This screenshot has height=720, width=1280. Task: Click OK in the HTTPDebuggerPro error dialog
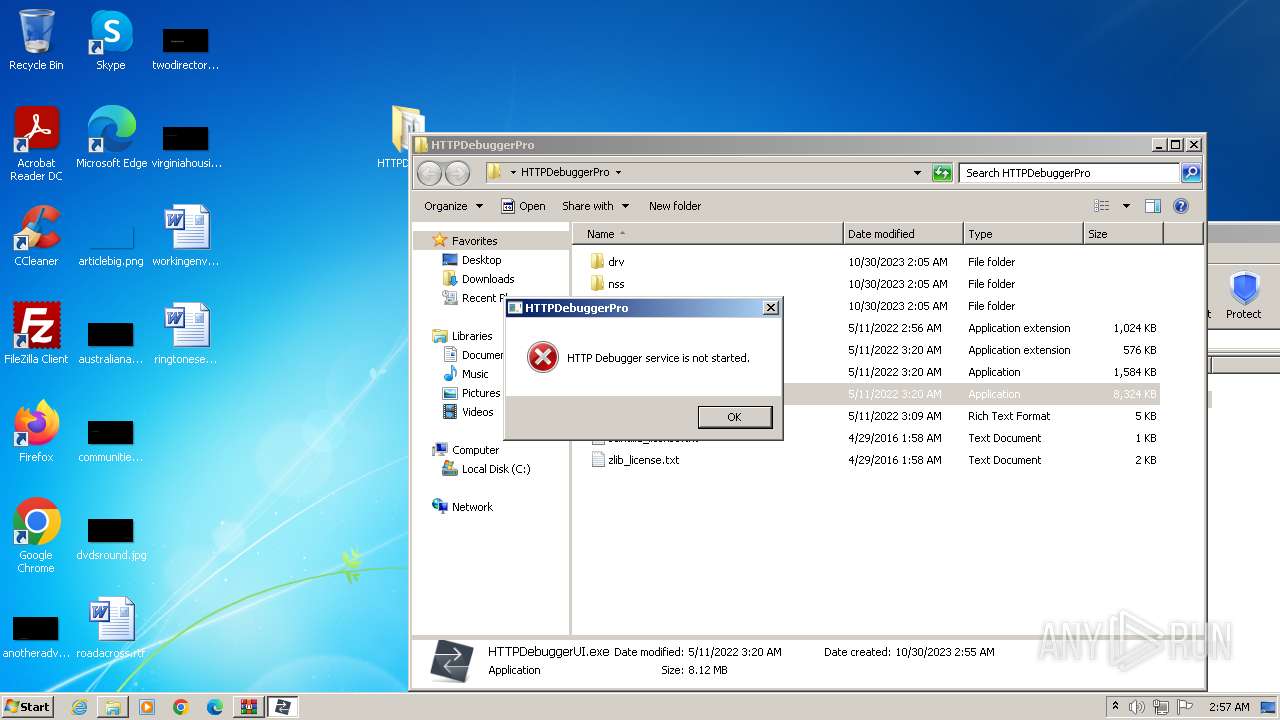pyautogui.click(x=735, y=417)
